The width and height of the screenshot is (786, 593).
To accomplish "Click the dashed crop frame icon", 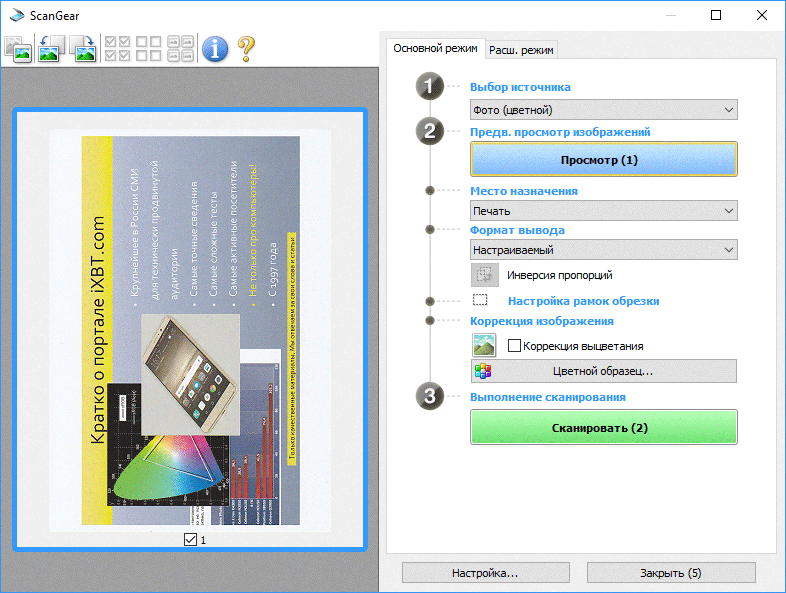I will [x=480, y=300].
